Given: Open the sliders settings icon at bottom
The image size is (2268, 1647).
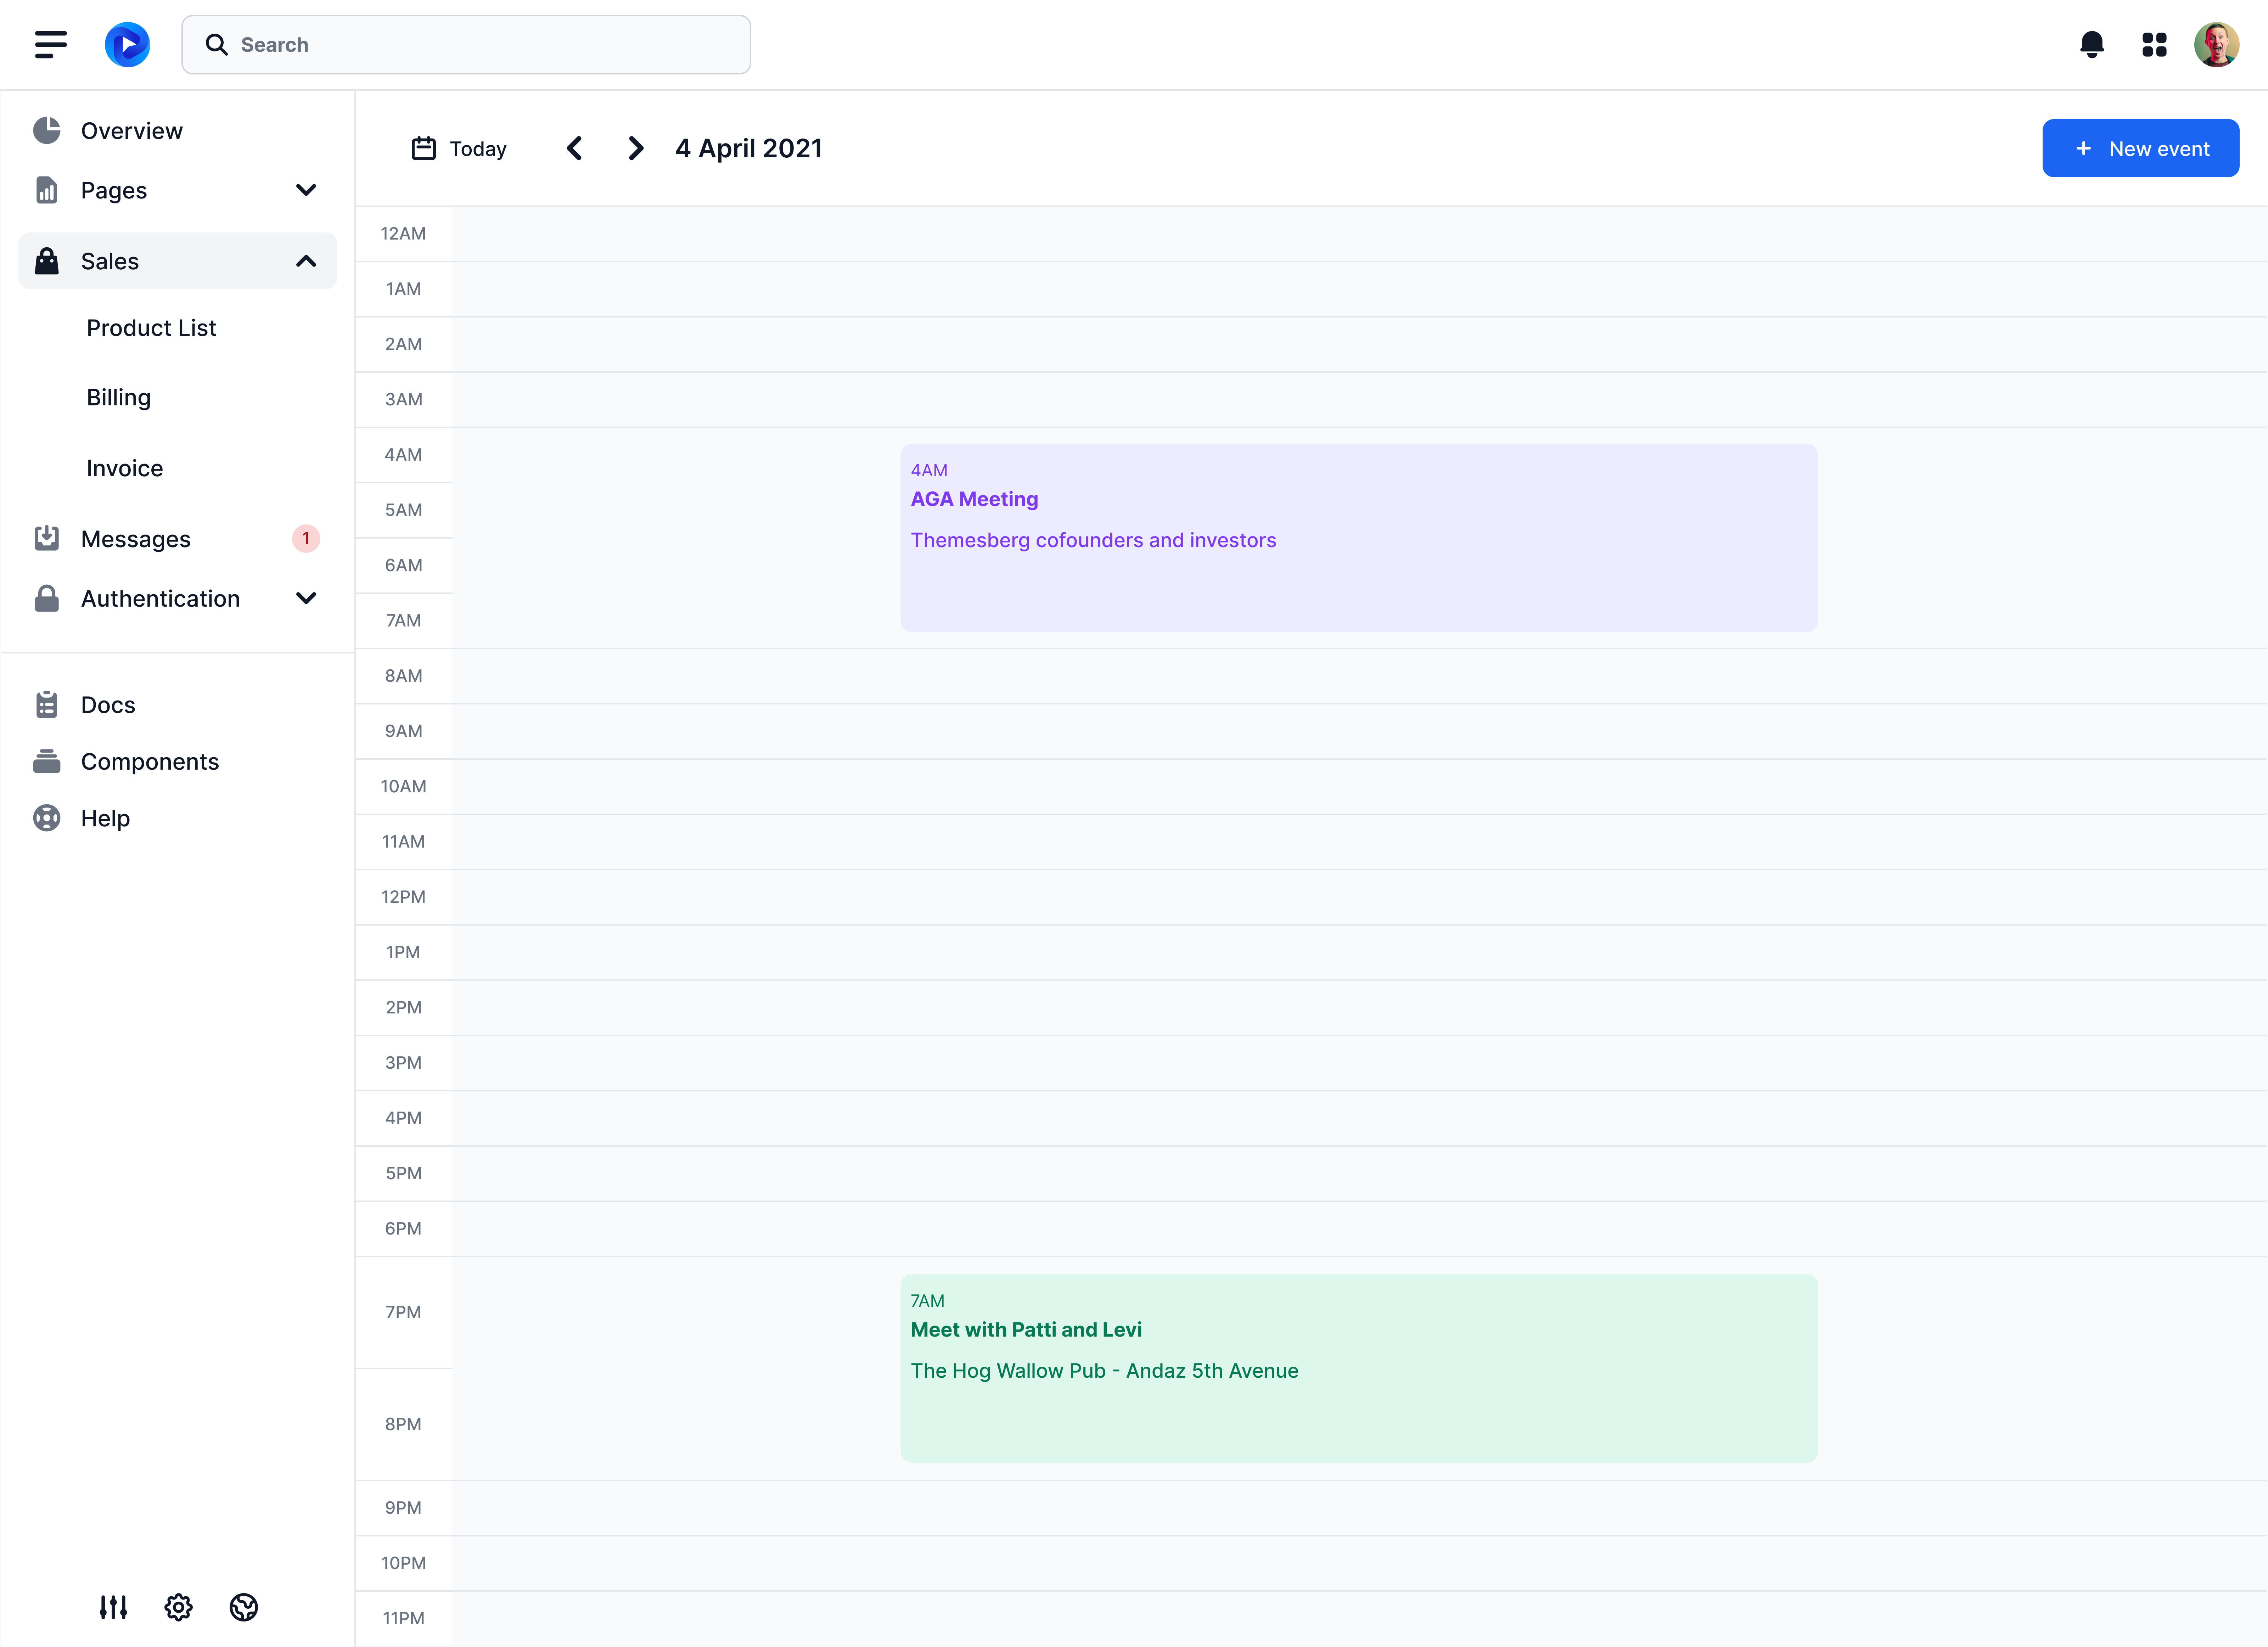Looking at the screenshot, I should click(113, 1607).
